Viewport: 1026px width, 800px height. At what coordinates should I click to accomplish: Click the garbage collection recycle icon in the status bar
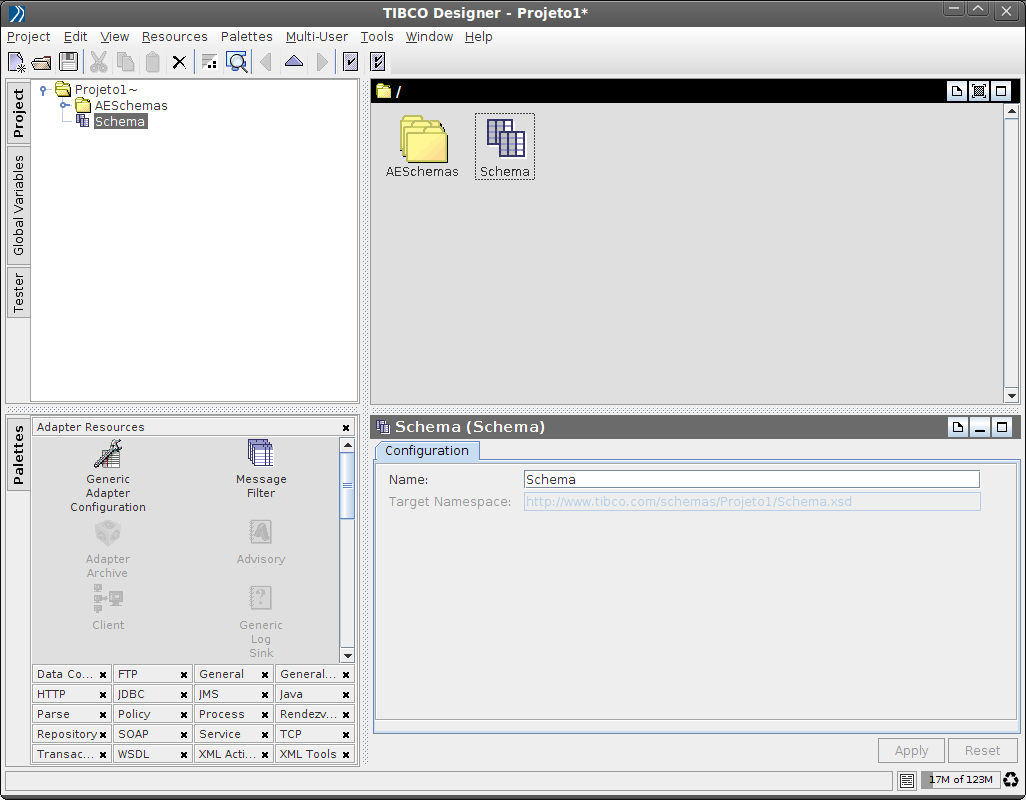click(1011, 780)
